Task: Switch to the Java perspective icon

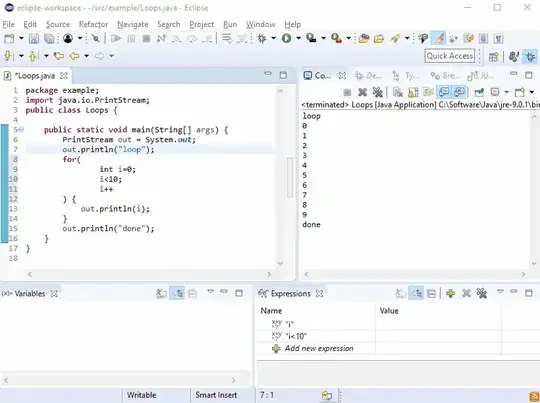Action: 514,56
